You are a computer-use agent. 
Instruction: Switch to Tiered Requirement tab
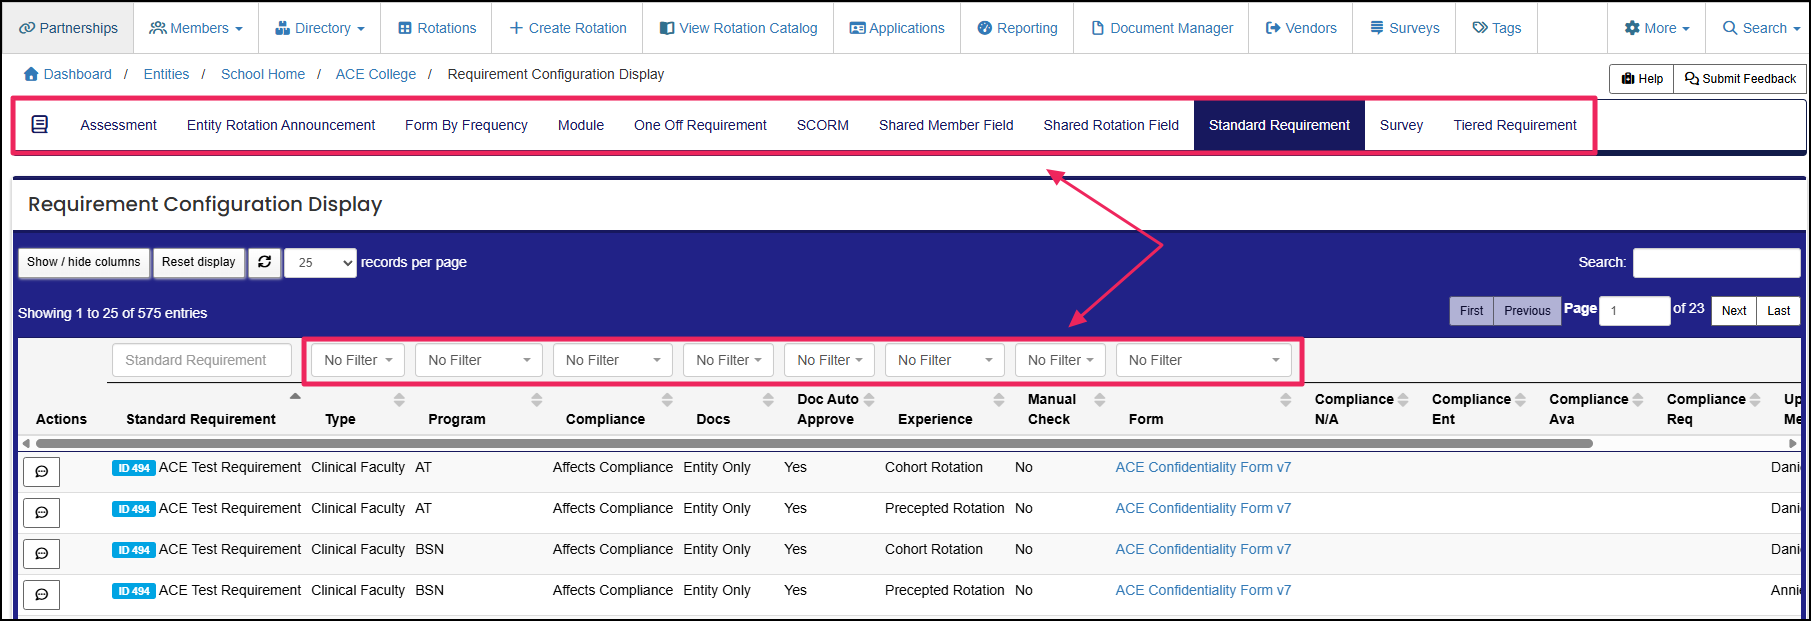[x=1515, y=125]
